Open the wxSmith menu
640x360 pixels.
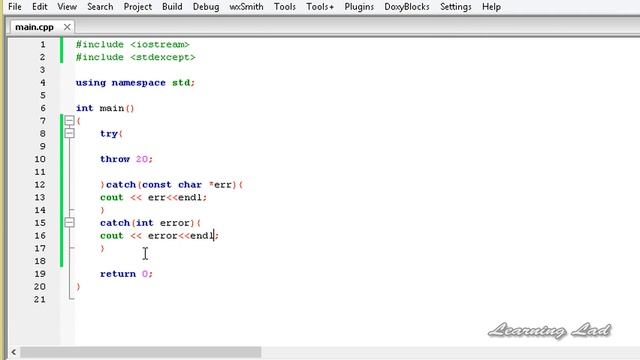click(246, 7)
